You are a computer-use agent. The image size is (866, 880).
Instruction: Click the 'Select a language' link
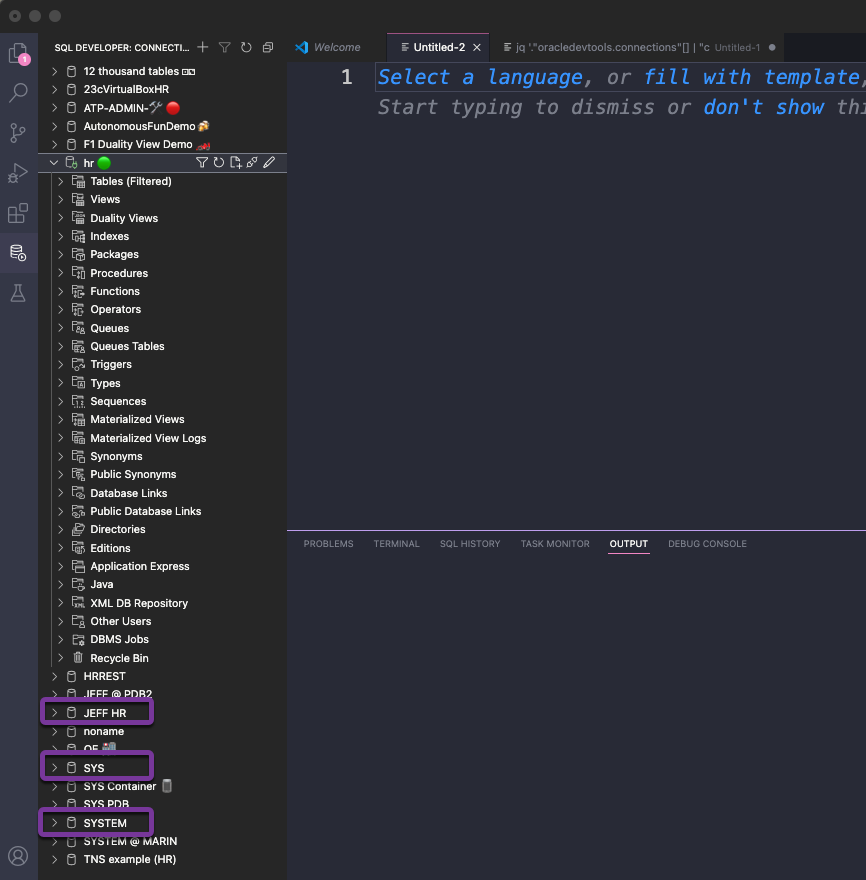click(x=480, y=77)
